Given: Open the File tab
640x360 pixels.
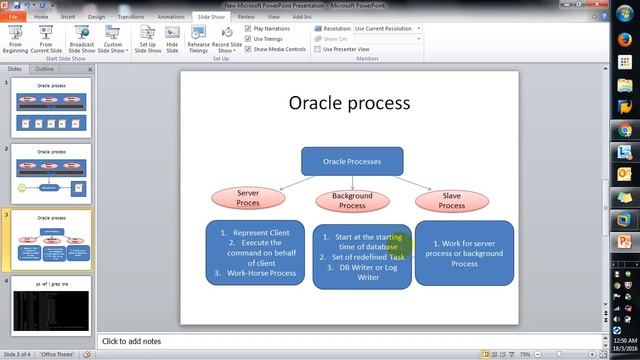Looking at the screenshot, I should (13, 17).
